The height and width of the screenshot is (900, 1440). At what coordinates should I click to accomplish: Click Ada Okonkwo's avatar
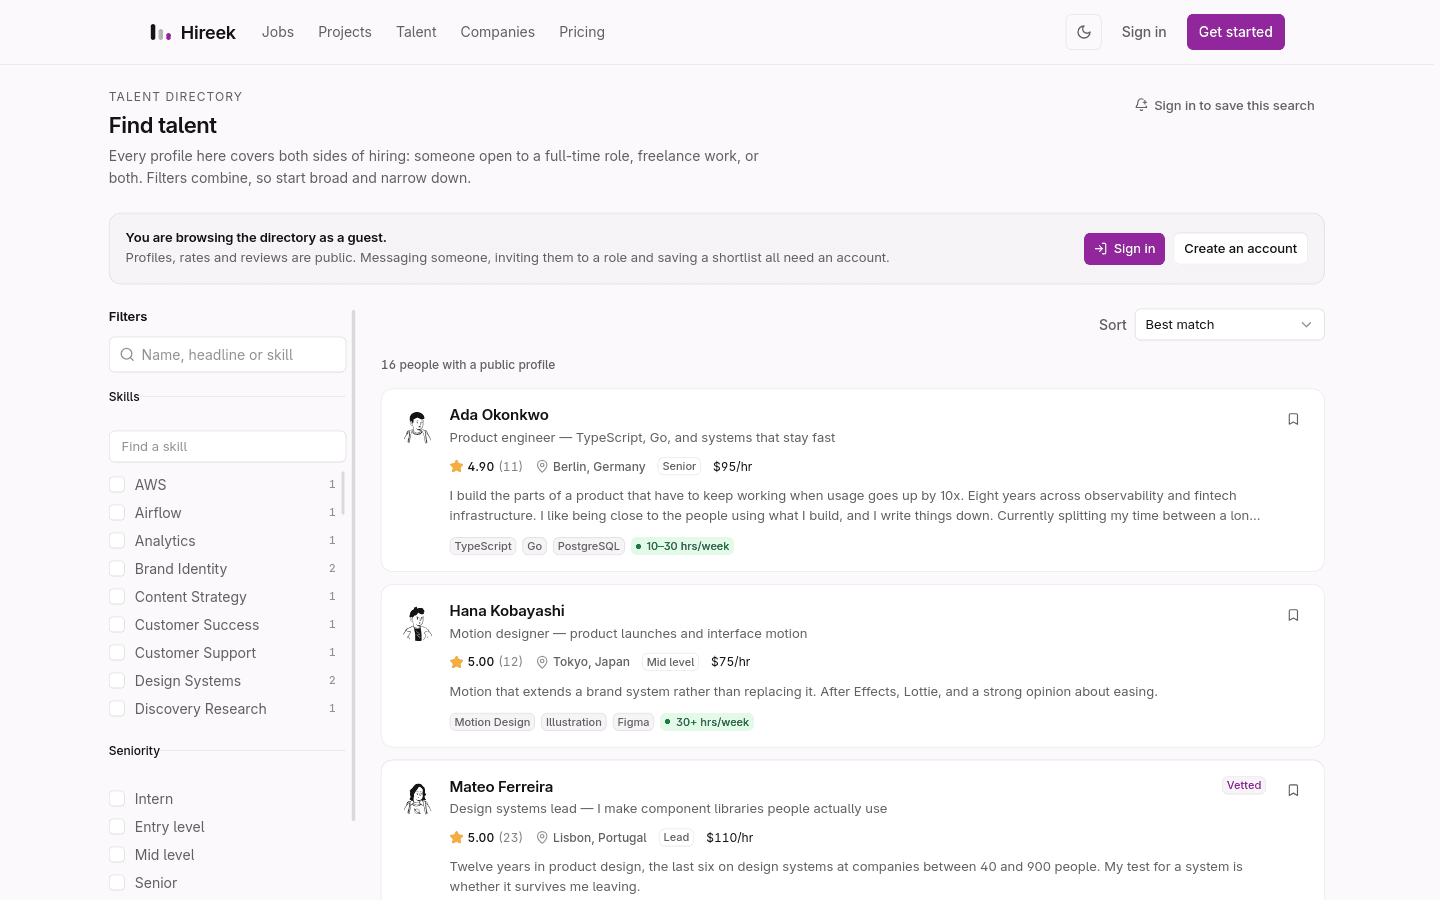click(418, 427)
